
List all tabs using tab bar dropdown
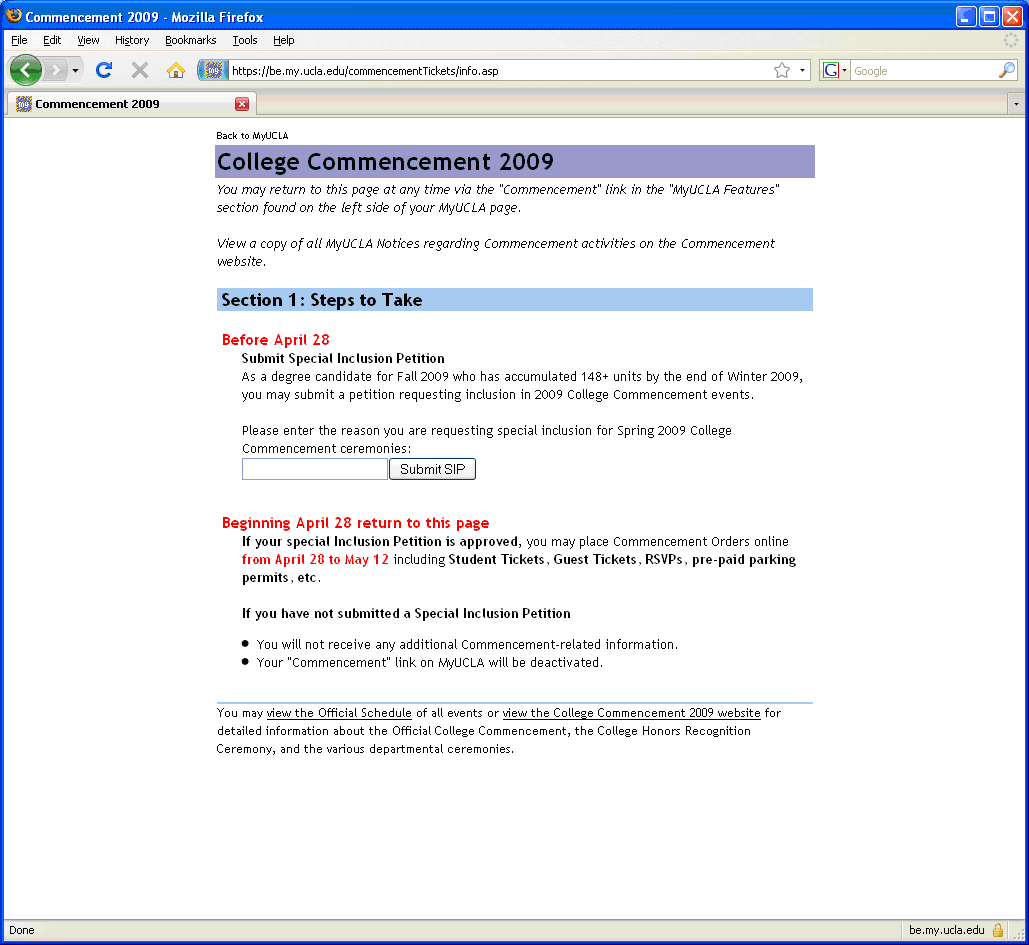[x=1016, y=104]
